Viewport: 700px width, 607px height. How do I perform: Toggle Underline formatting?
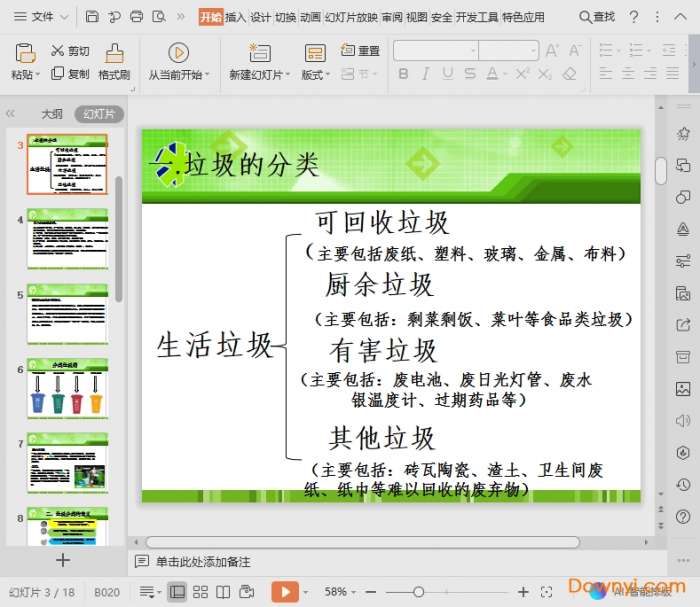448,74
